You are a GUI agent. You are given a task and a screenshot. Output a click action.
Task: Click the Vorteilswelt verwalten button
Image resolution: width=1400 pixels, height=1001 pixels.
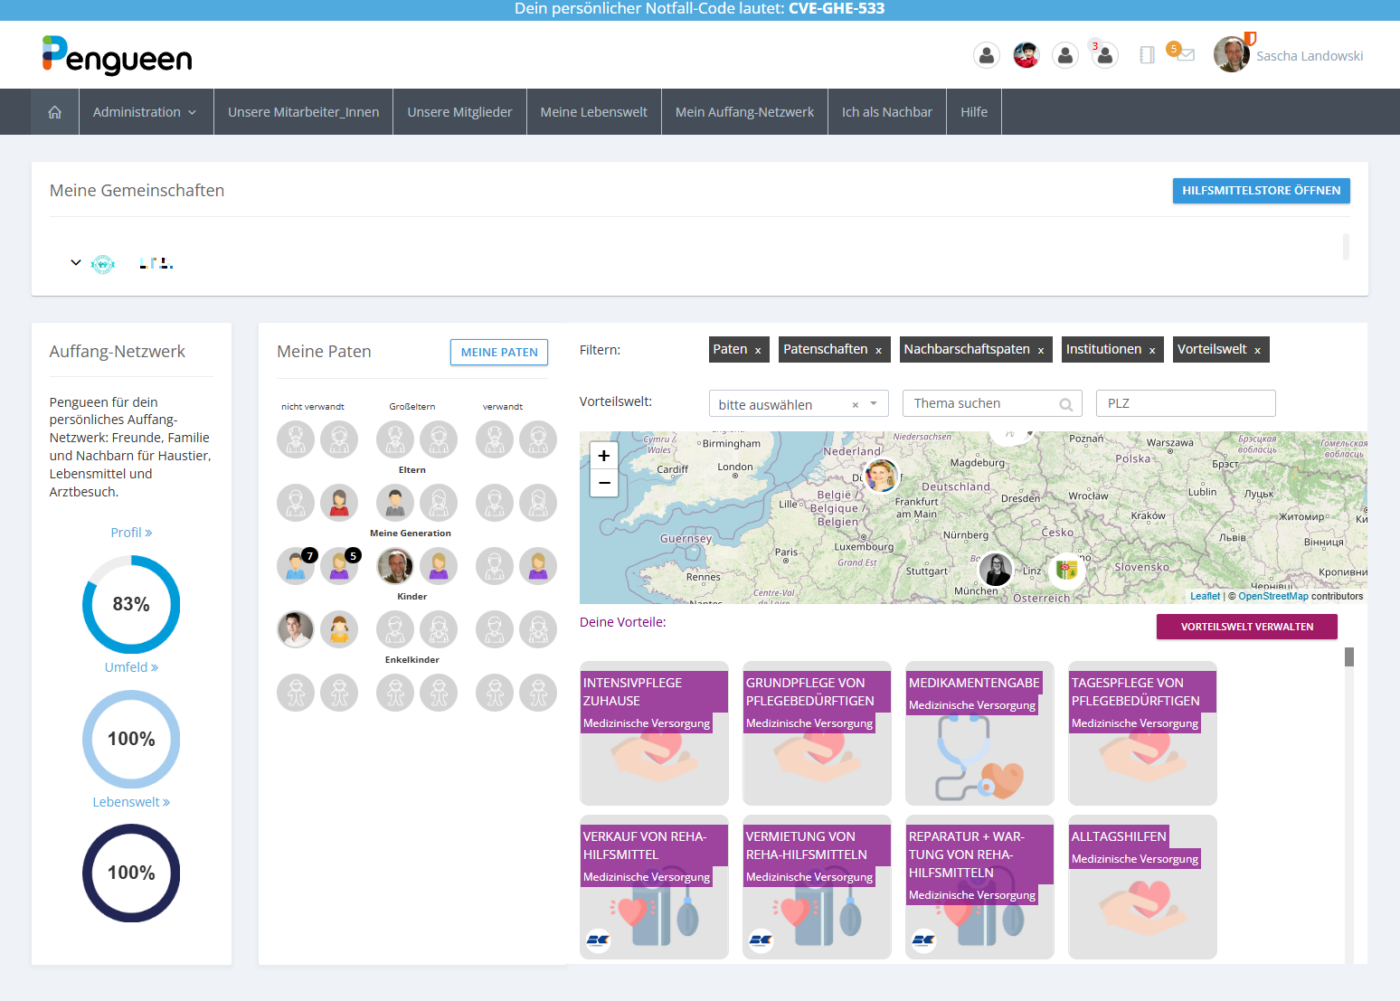point(1246,627)
